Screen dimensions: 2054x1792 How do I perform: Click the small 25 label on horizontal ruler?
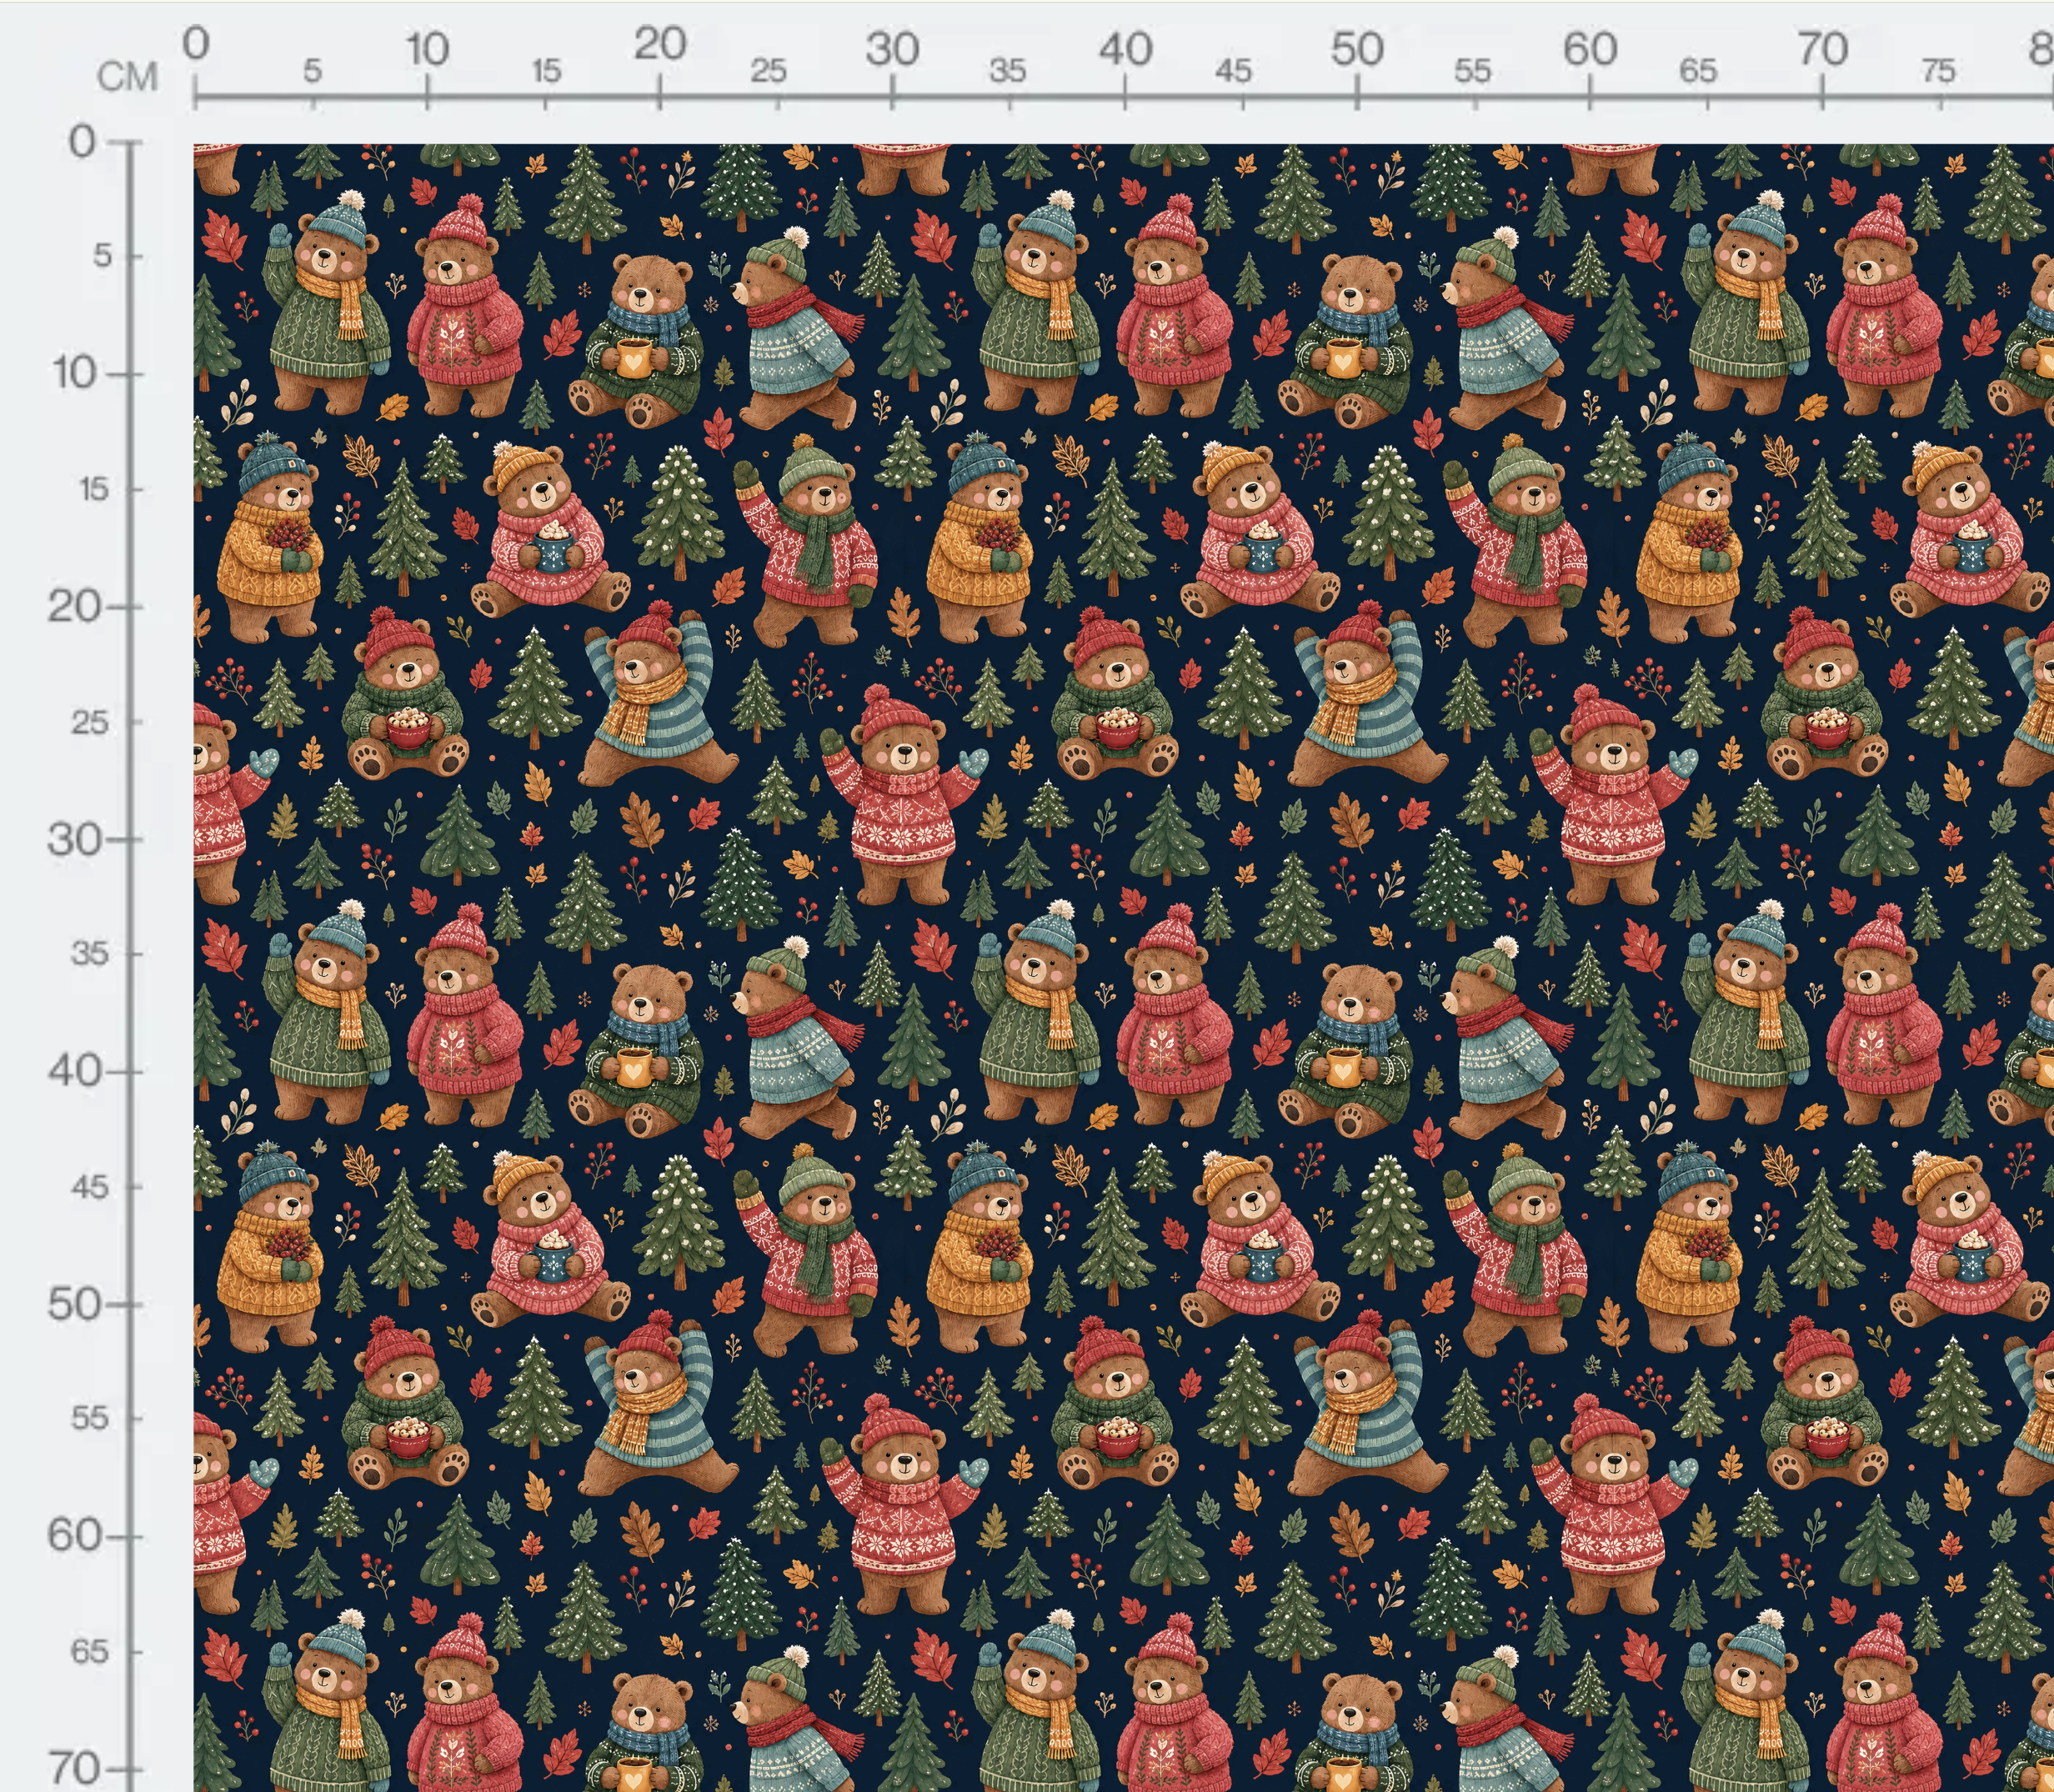click(x=768, y=71)
